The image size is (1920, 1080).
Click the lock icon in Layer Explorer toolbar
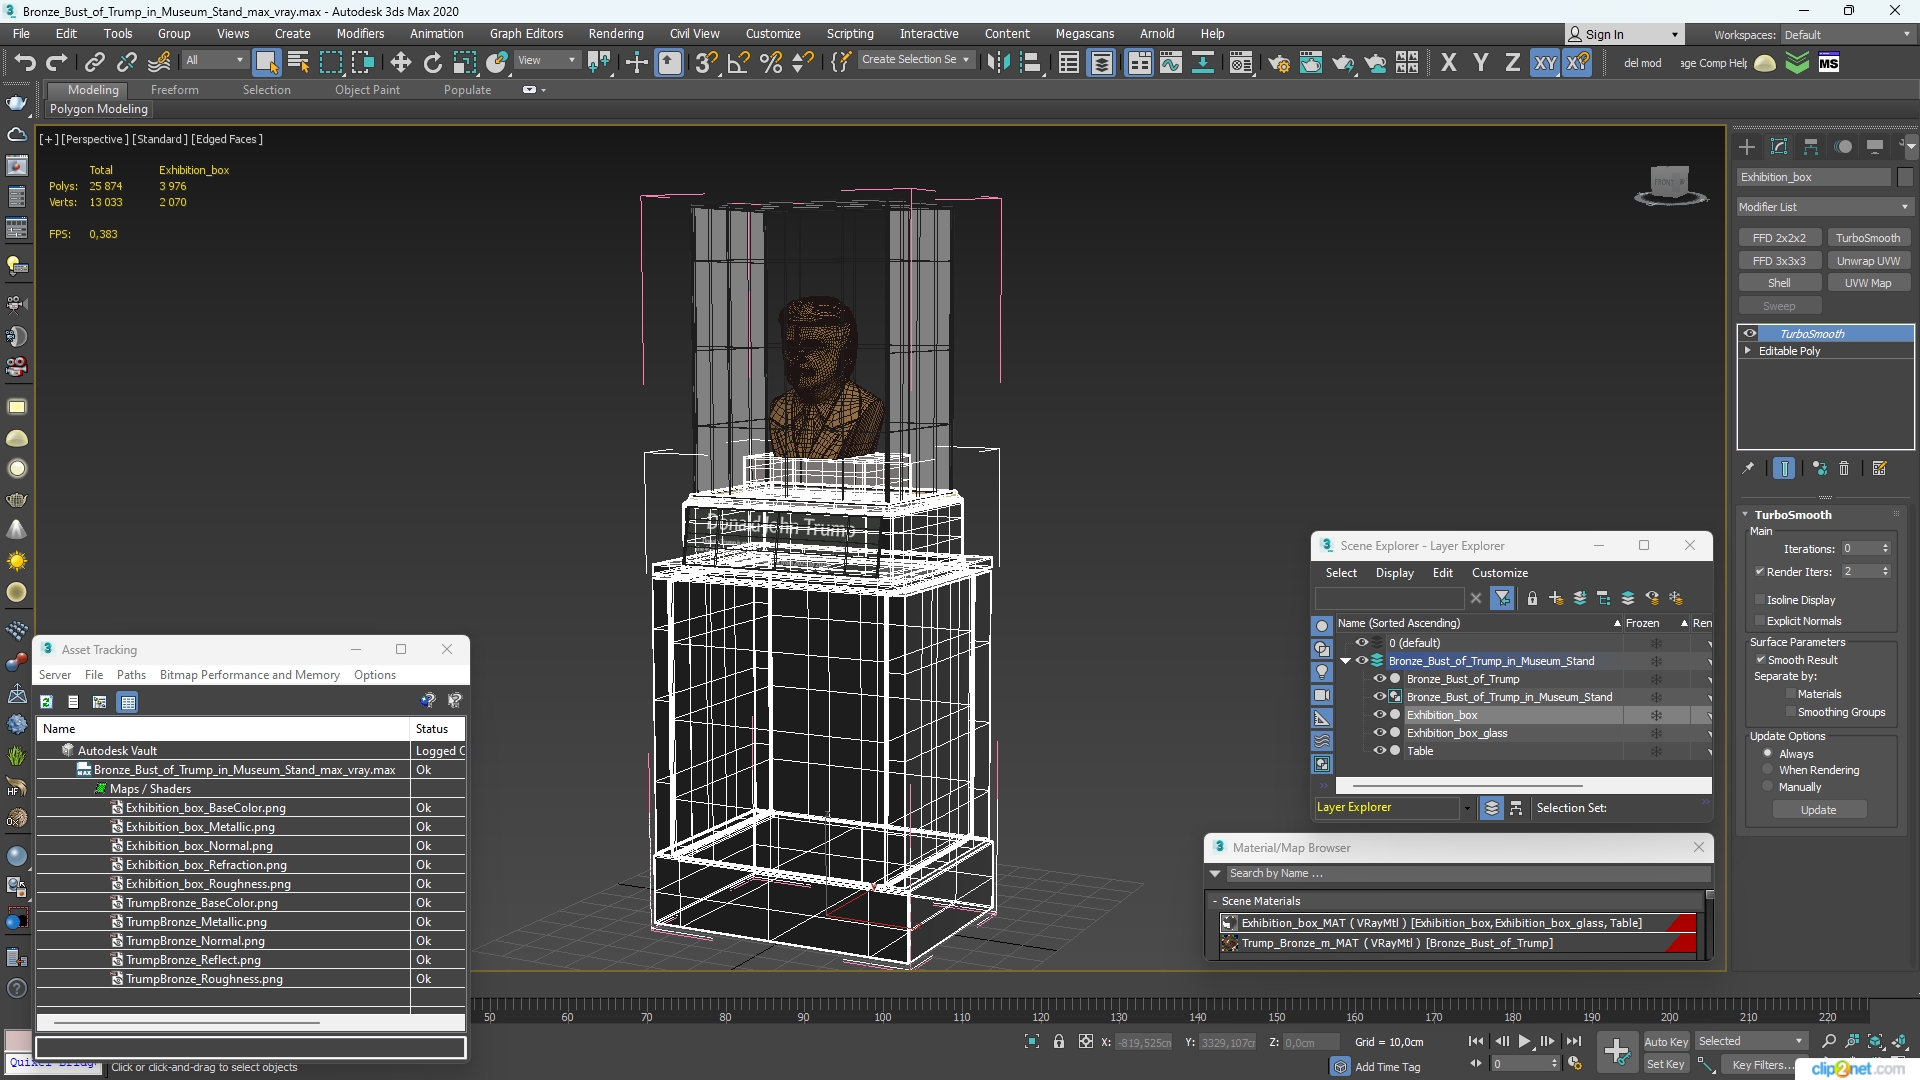click(x=1532, y=598)
